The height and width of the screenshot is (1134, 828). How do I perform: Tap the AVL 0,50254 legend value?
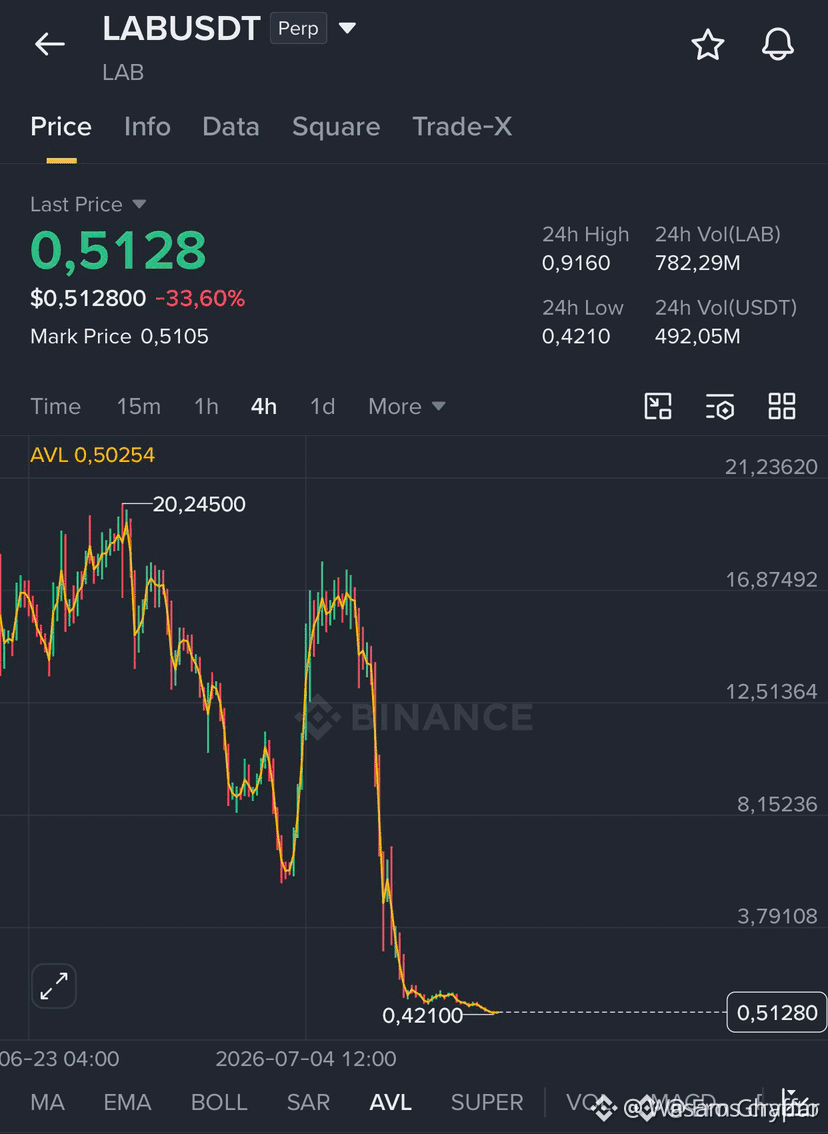(93, 455)
